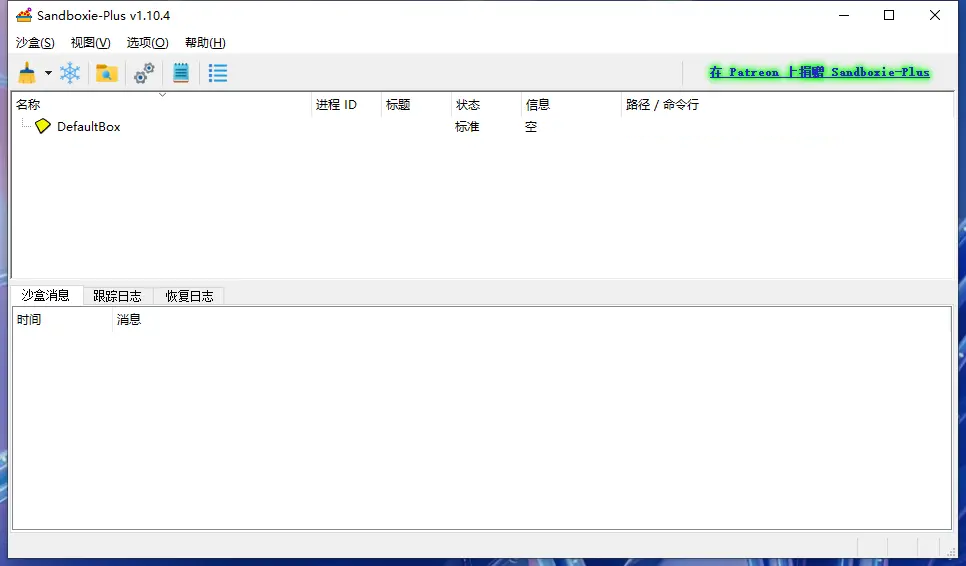Sort by the 名称 column header
The width and height of the screenshot is (966, 566).
(162, 105)
